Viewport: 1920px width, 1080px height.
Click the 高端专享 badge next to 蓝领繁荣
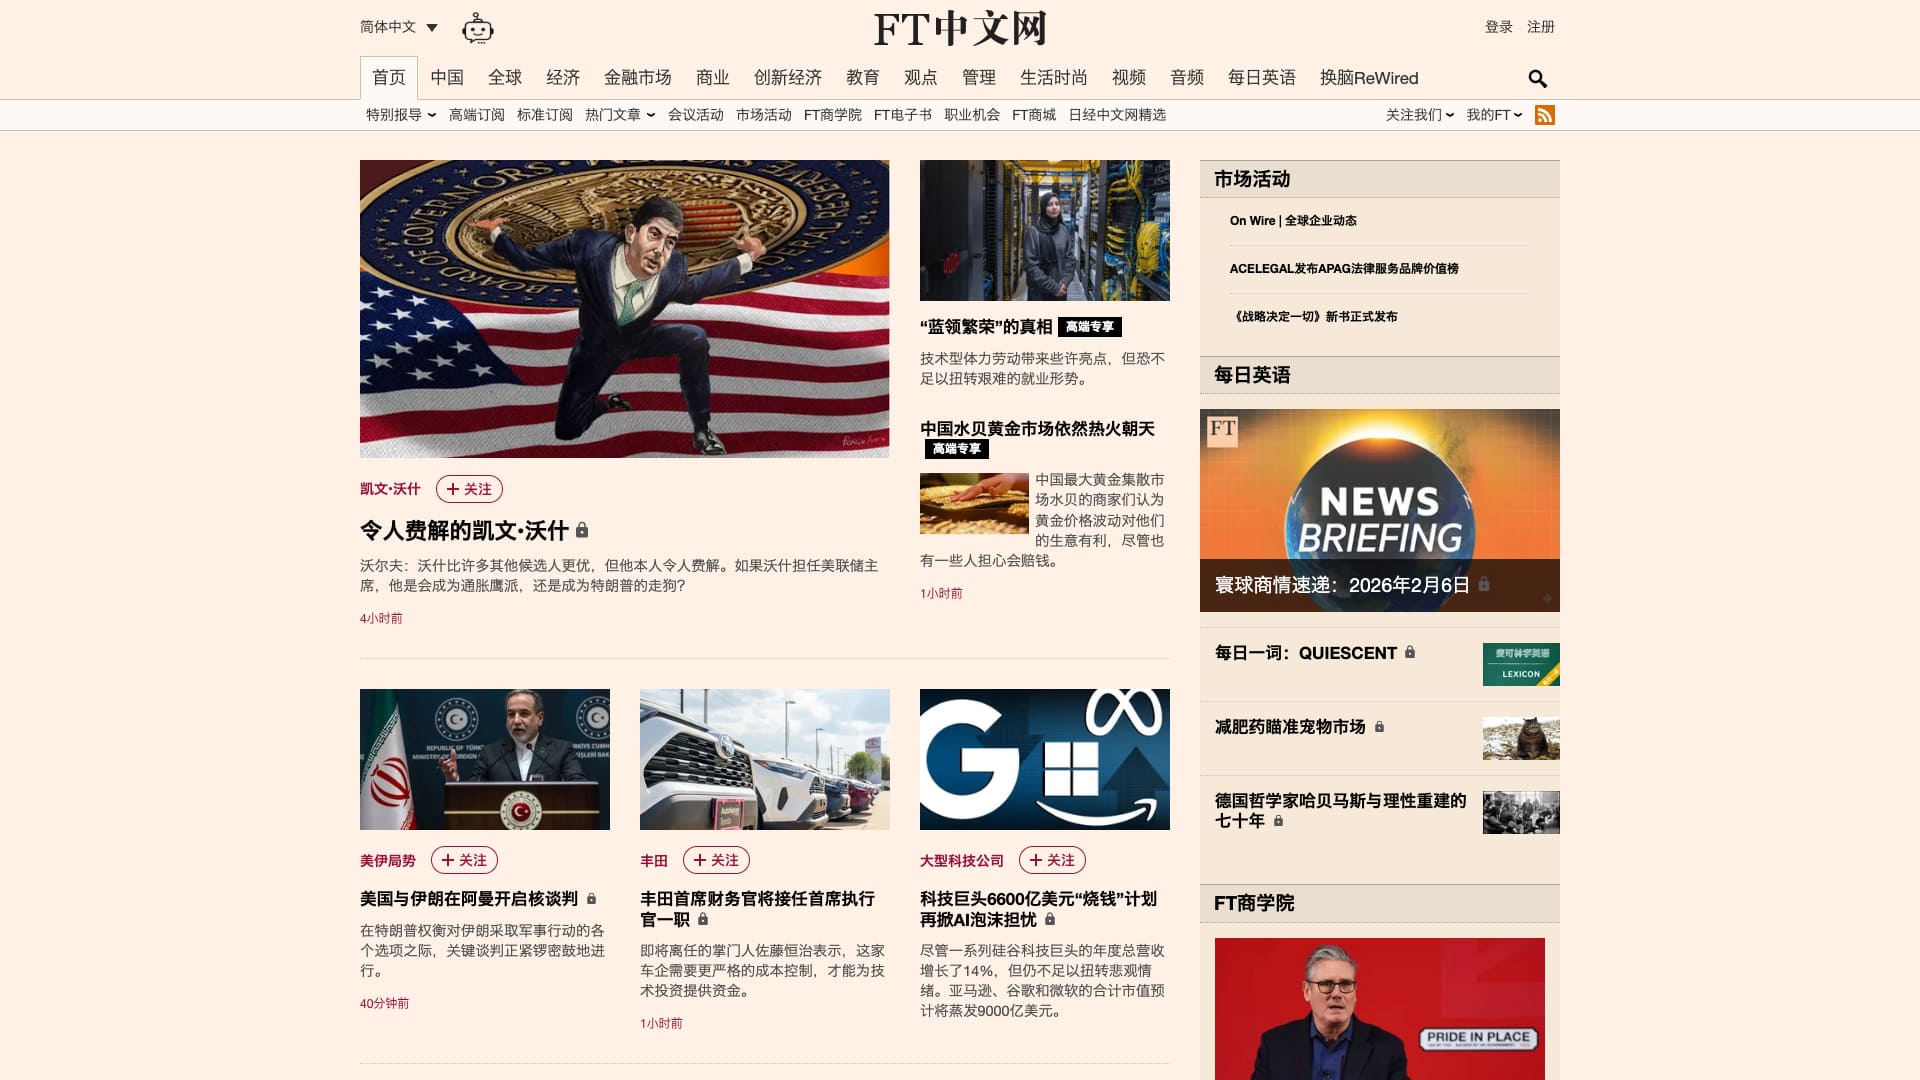point(1089,327)
